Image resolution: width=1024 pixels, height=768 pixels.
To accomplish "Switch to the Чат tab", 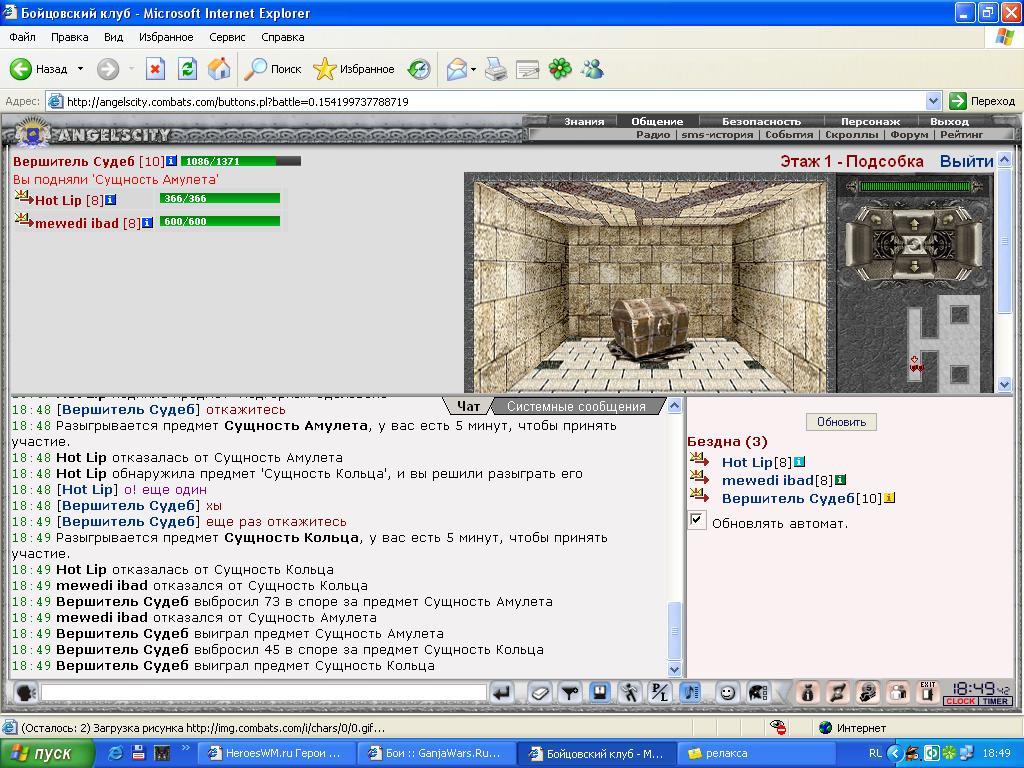I will [468, 406].
